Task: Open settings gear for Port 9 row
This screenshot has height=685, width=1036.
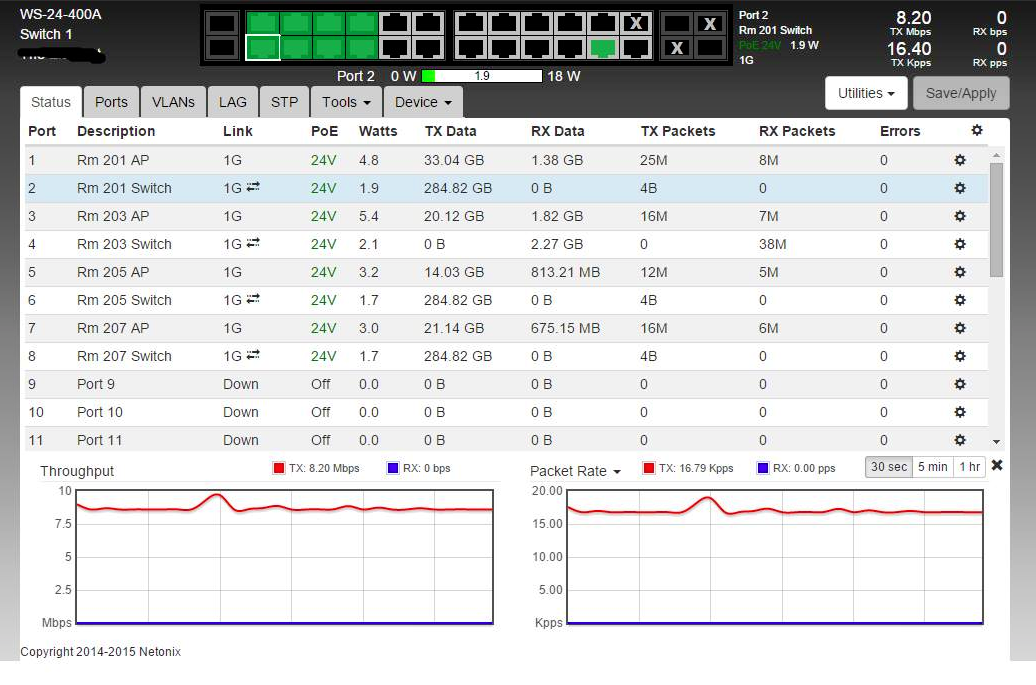Action: (960, 384)
